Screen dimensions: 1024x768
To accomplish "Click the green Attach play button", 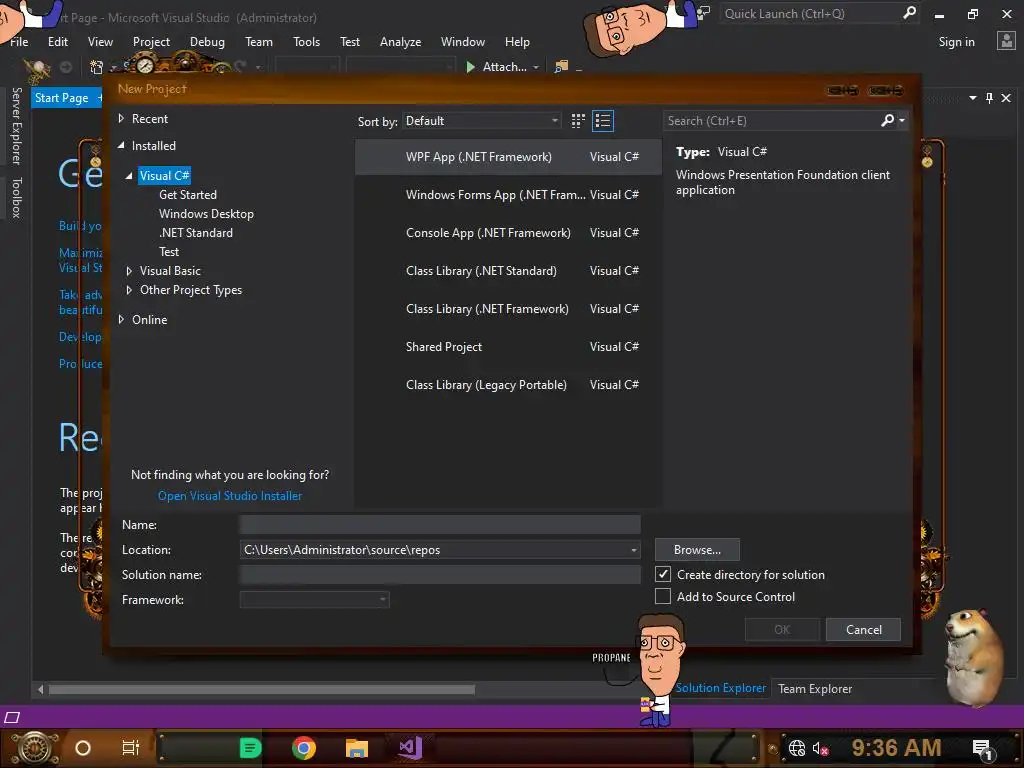I will tap(470, 67).
